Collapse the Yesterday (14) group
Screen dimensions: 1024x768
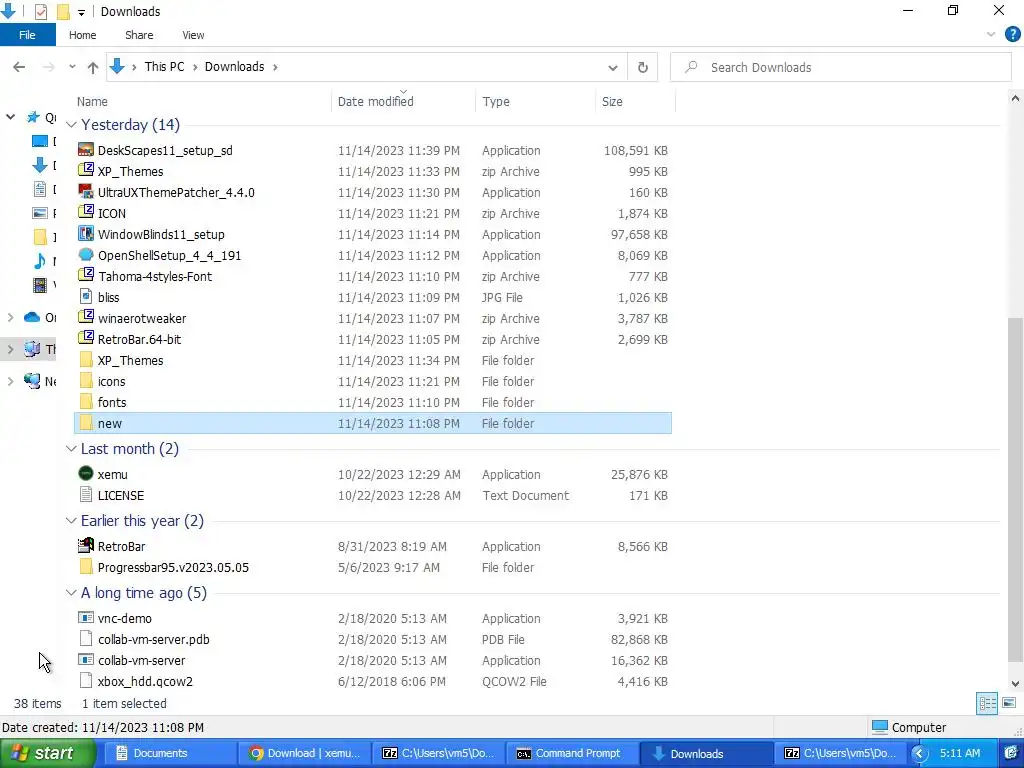pyautogui.click(x=71, y=125)
